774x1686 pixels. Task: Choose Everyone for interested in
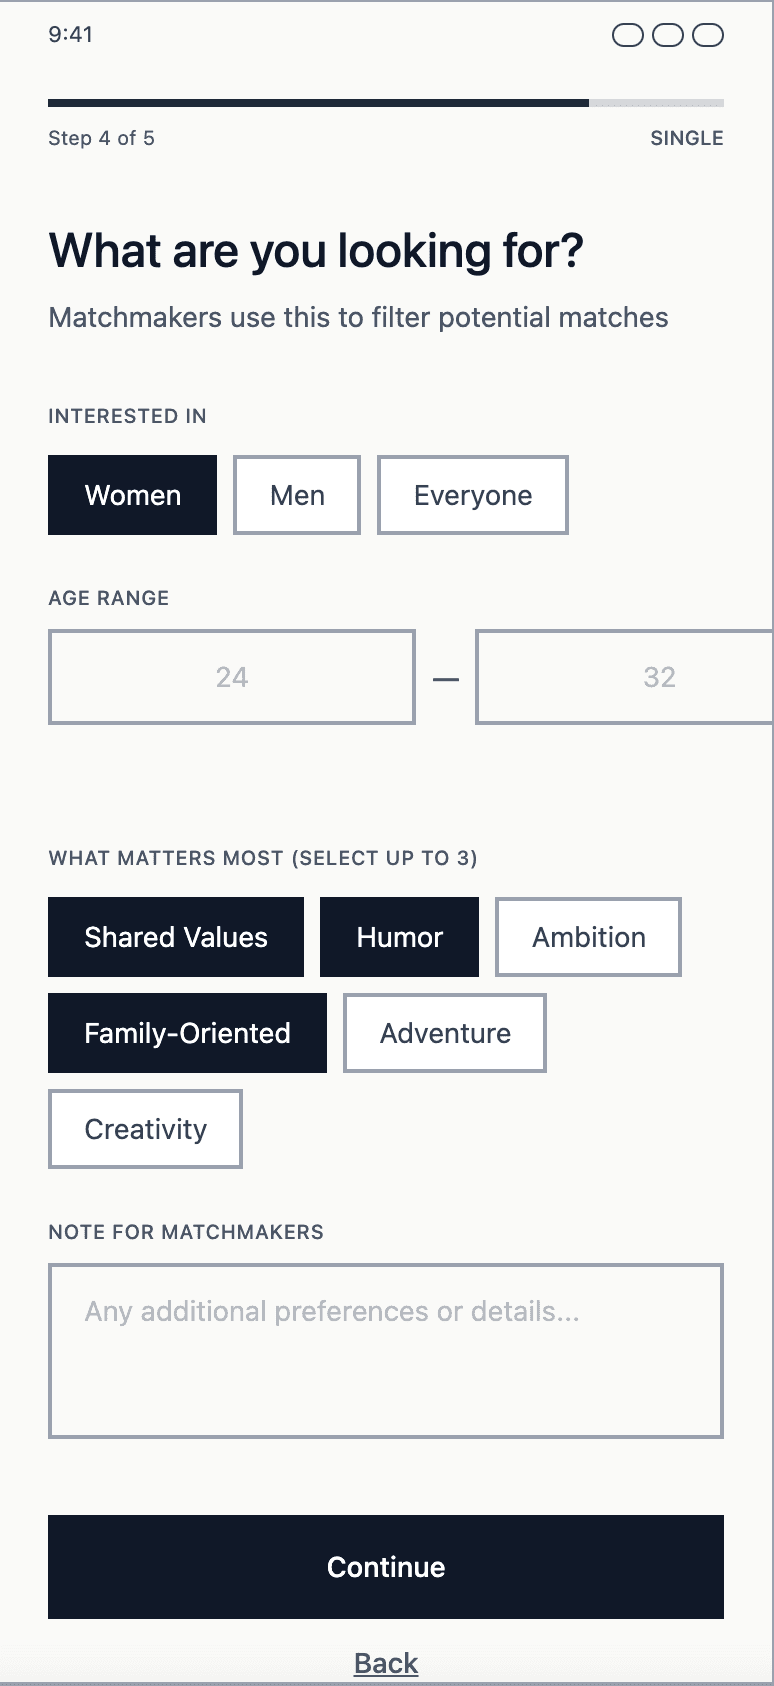[472, 494]
